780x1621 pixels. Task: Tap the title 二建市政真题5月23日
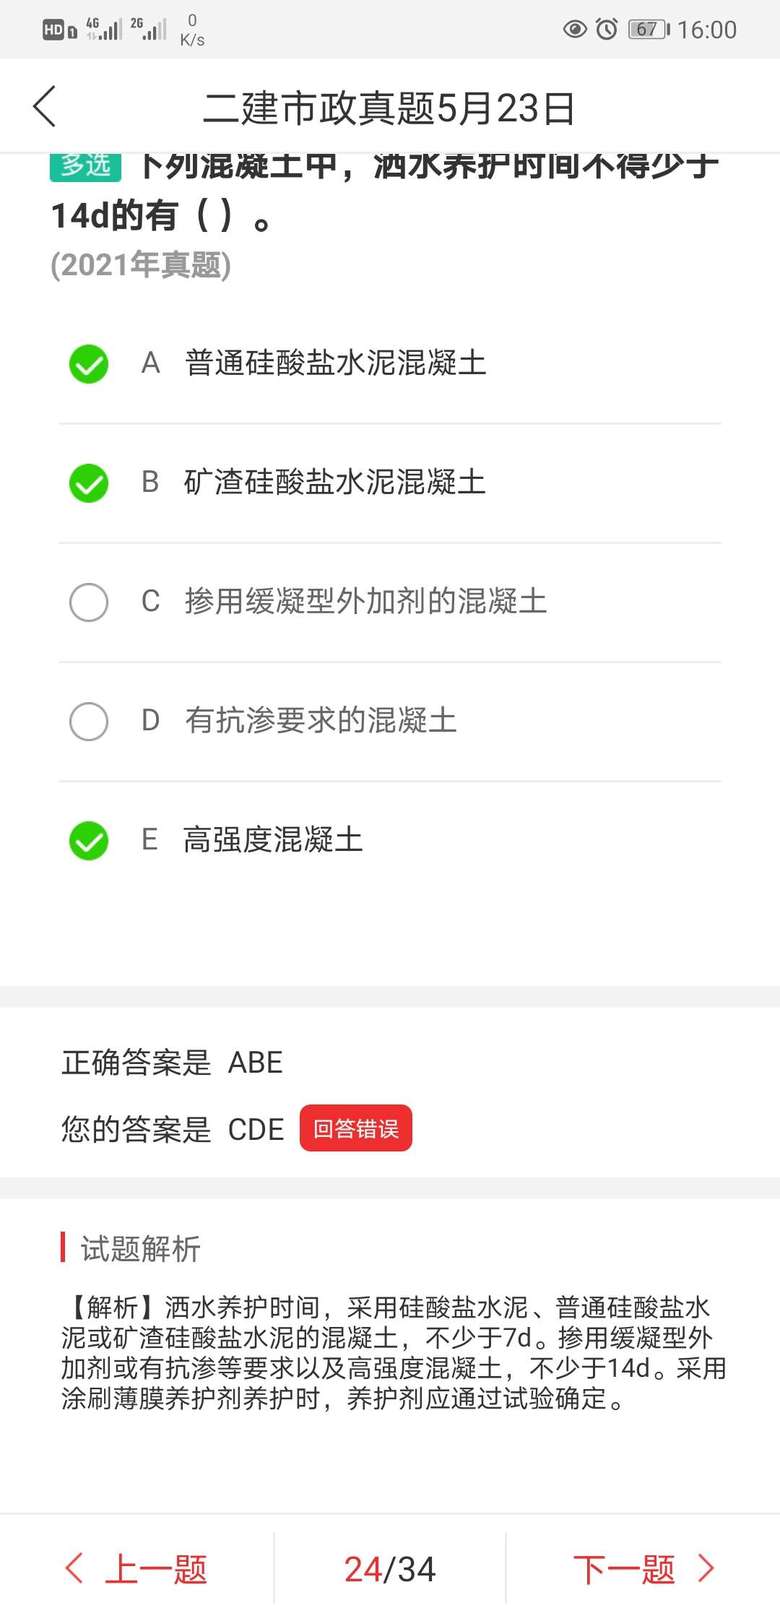point(389,108)
